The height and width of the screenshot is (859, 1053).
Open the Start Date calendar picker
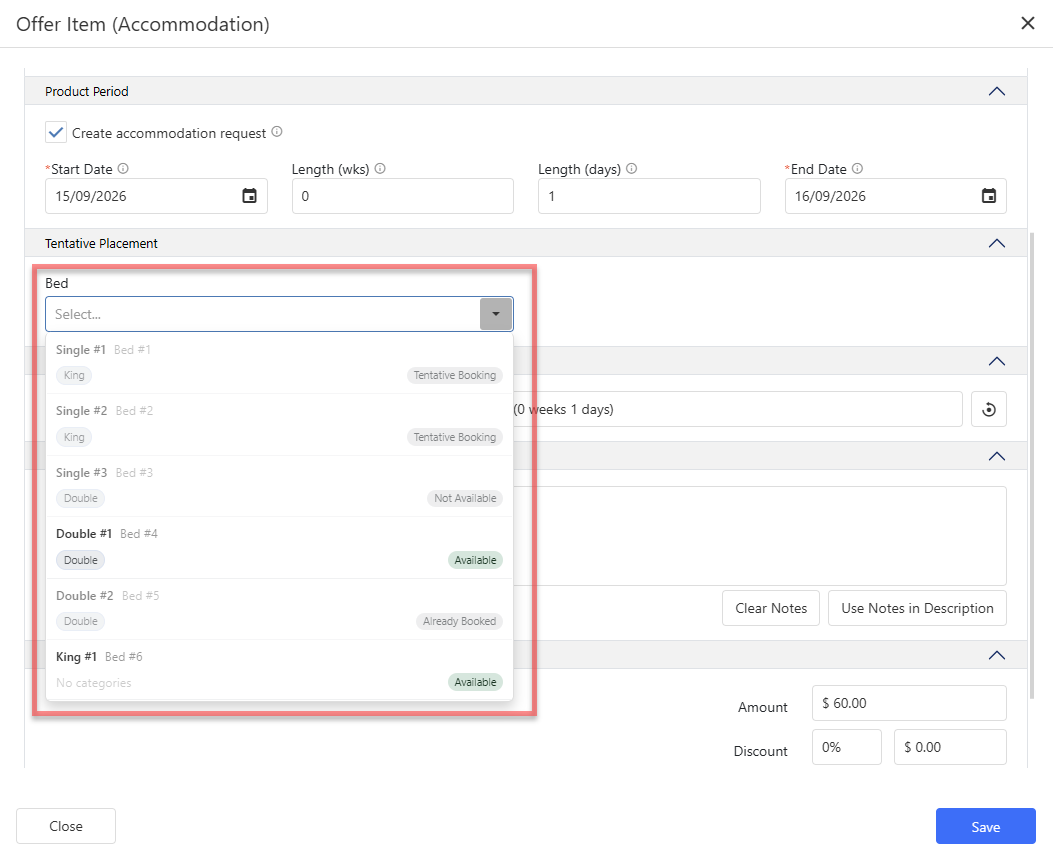click(249, 196)
